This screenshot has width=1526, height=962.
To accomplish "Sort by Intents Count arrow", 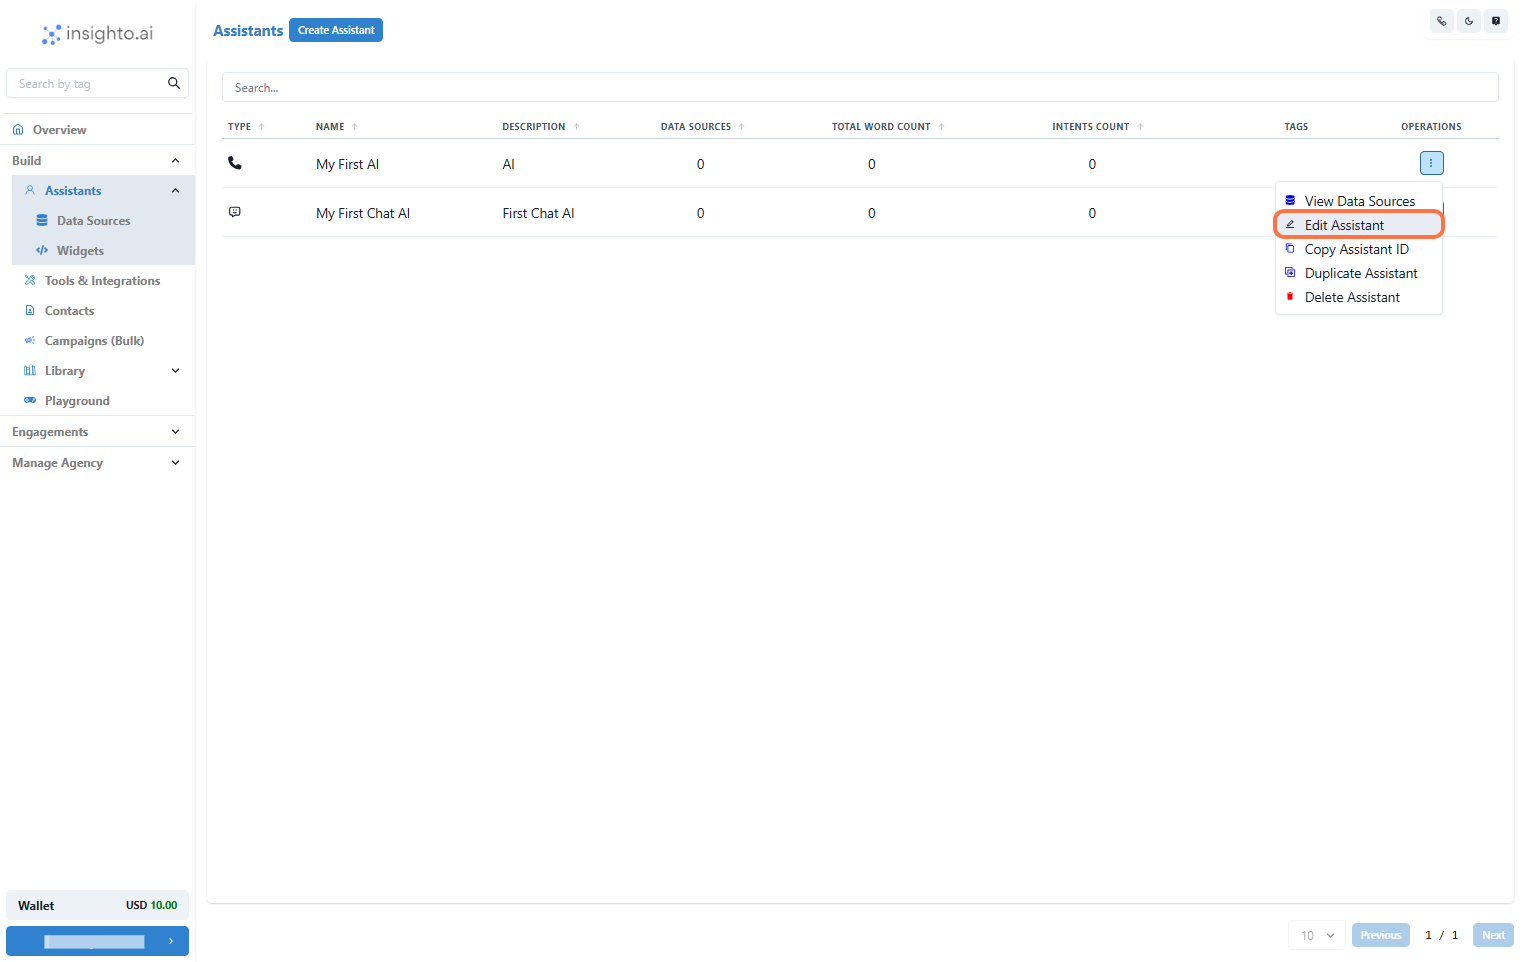I will (x=1140, y=127).
